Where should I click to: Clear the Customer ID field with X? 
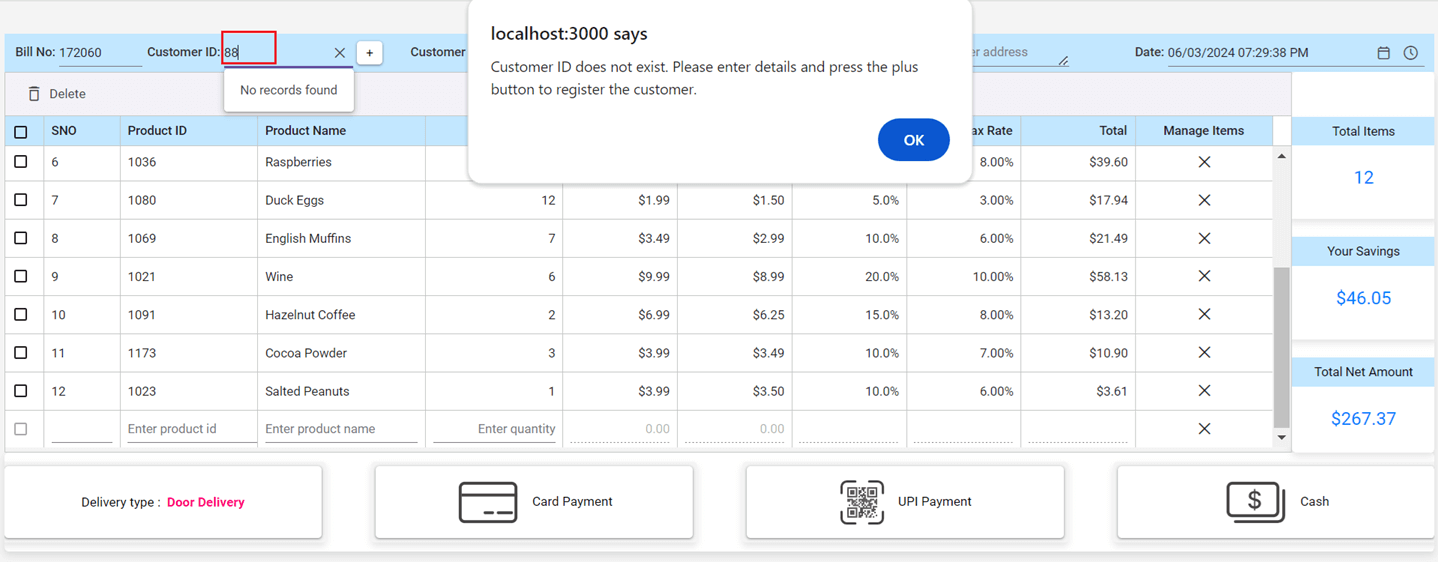click(x=340, y=53)
